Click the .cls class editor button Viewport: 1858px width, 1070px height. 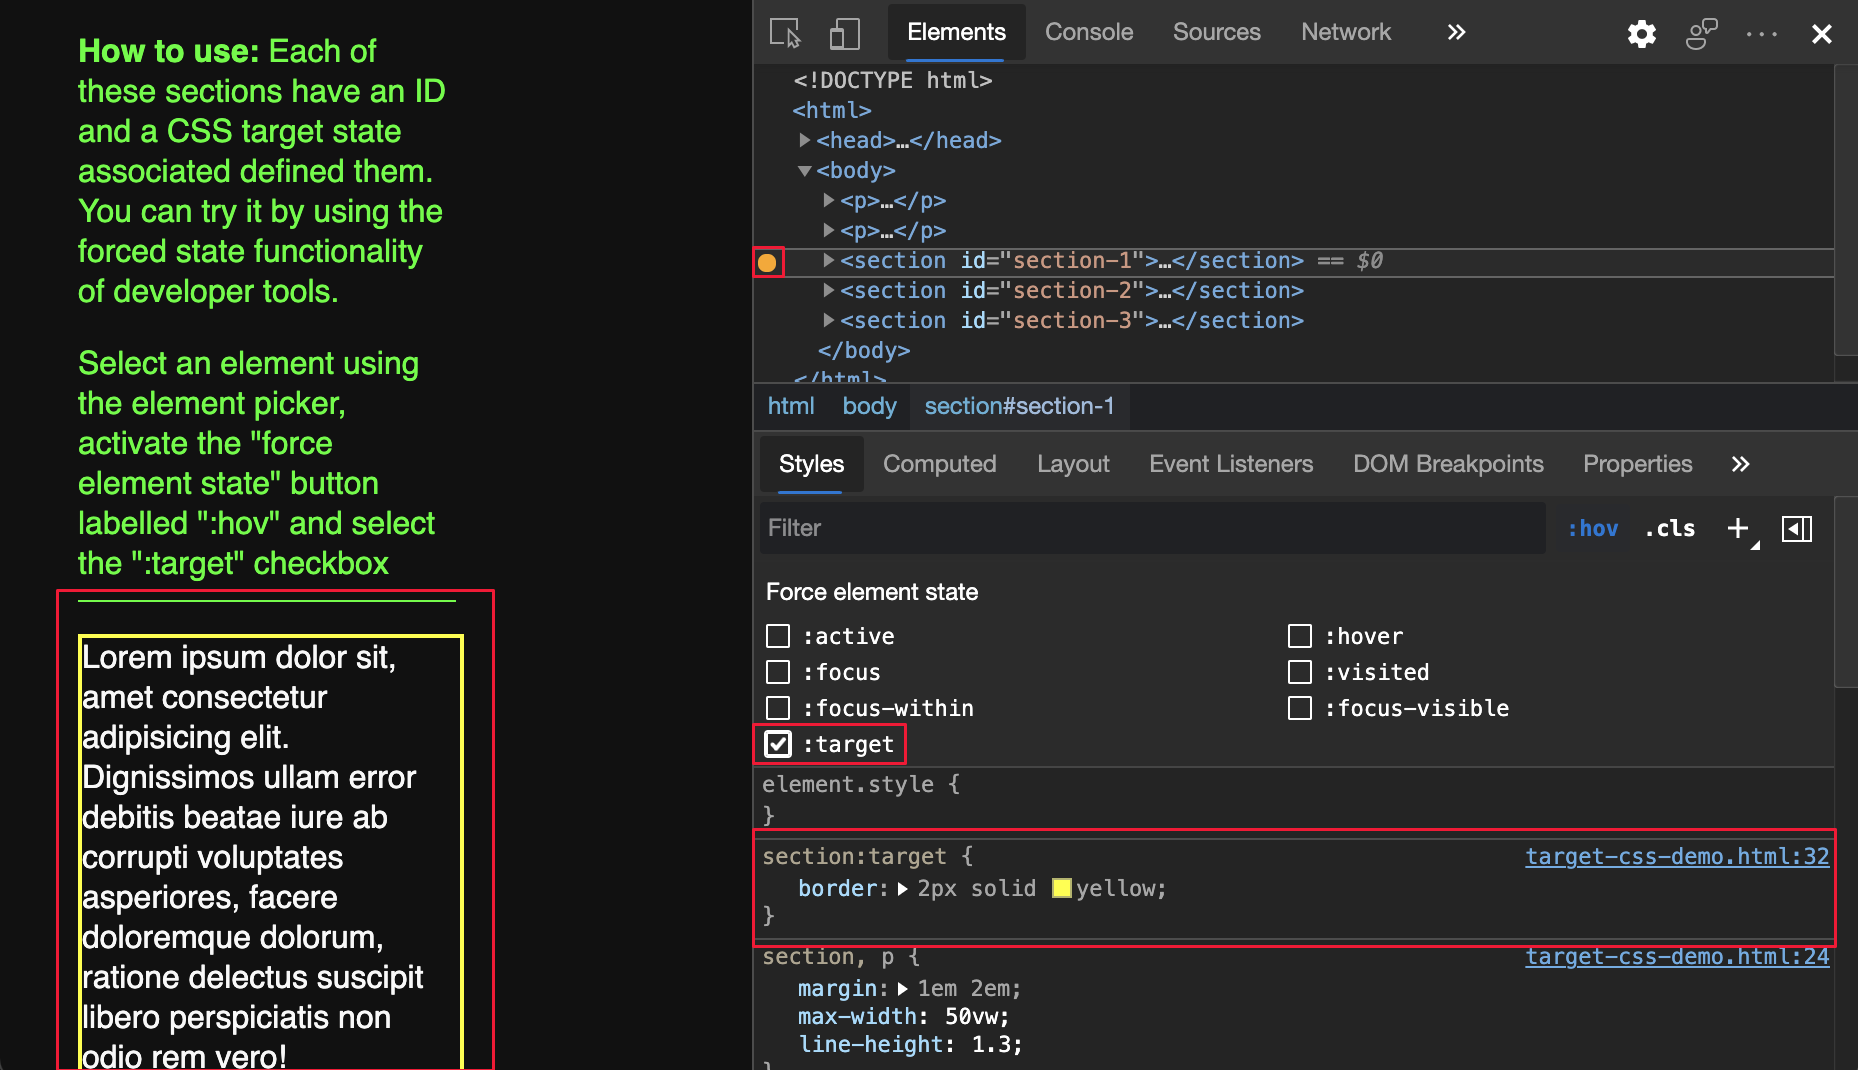click(x=1668, y=528)
